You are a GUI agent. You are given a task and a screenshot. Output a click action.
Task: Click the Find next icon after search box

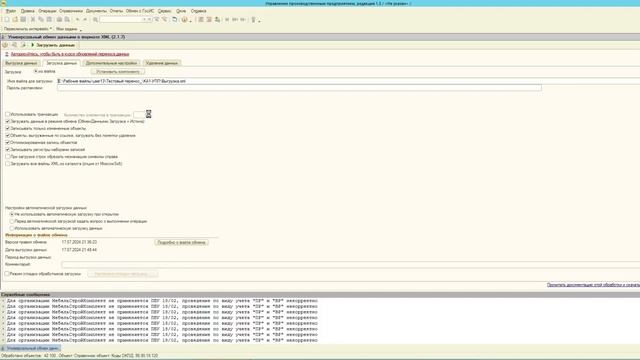tap(156, 19)
